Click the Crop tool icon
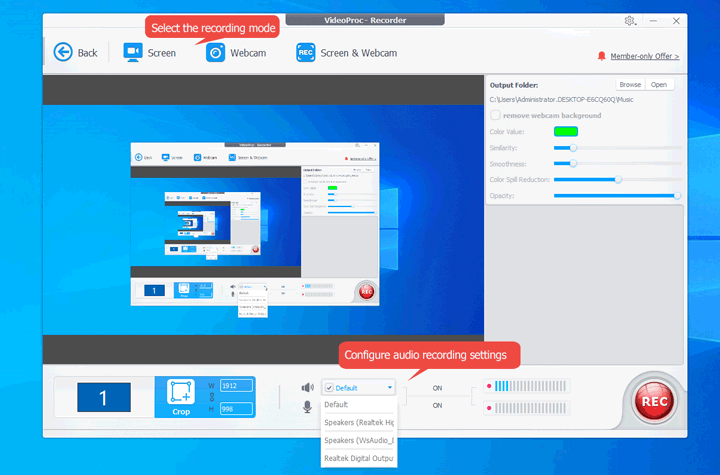The height and width of the screenshot is (475, 720). pyautogui.click(x=181, y=392)
